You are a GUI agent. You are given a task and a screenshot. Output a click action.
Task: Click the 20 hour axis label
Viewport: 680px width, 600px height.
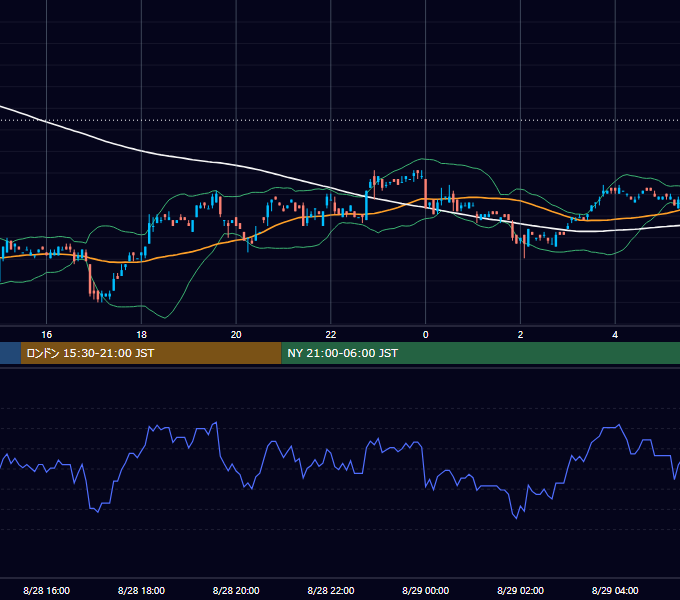236,335
